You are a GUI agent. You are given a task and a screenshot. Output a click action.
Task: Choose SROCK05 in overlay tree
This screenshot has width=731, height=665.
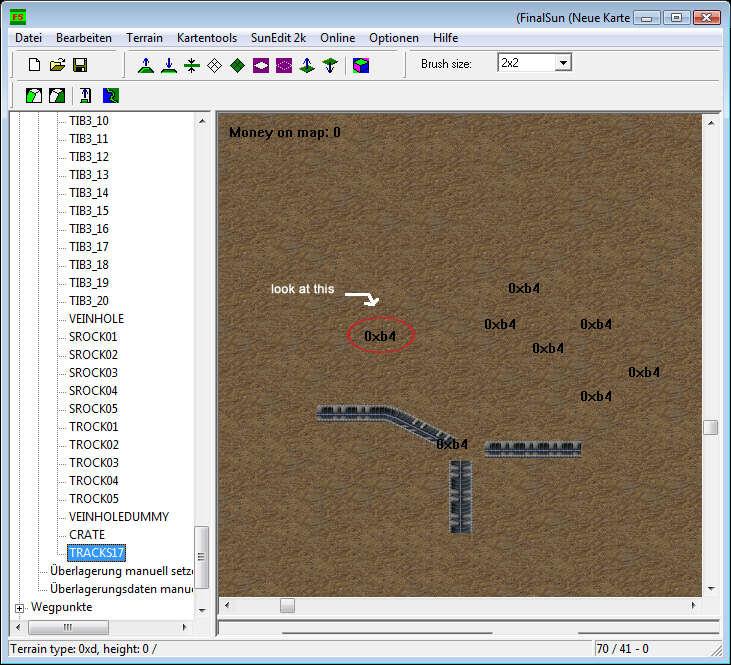pyautogui.click(x=93, y=409)
